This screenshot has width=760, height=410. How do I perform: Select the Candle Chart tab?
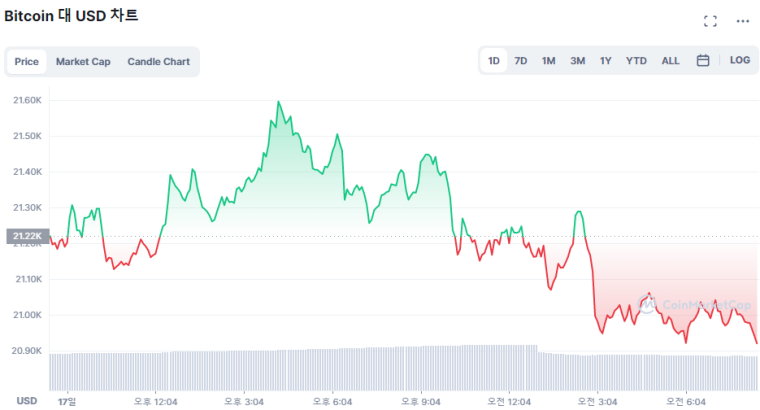(x=158, y=62)
